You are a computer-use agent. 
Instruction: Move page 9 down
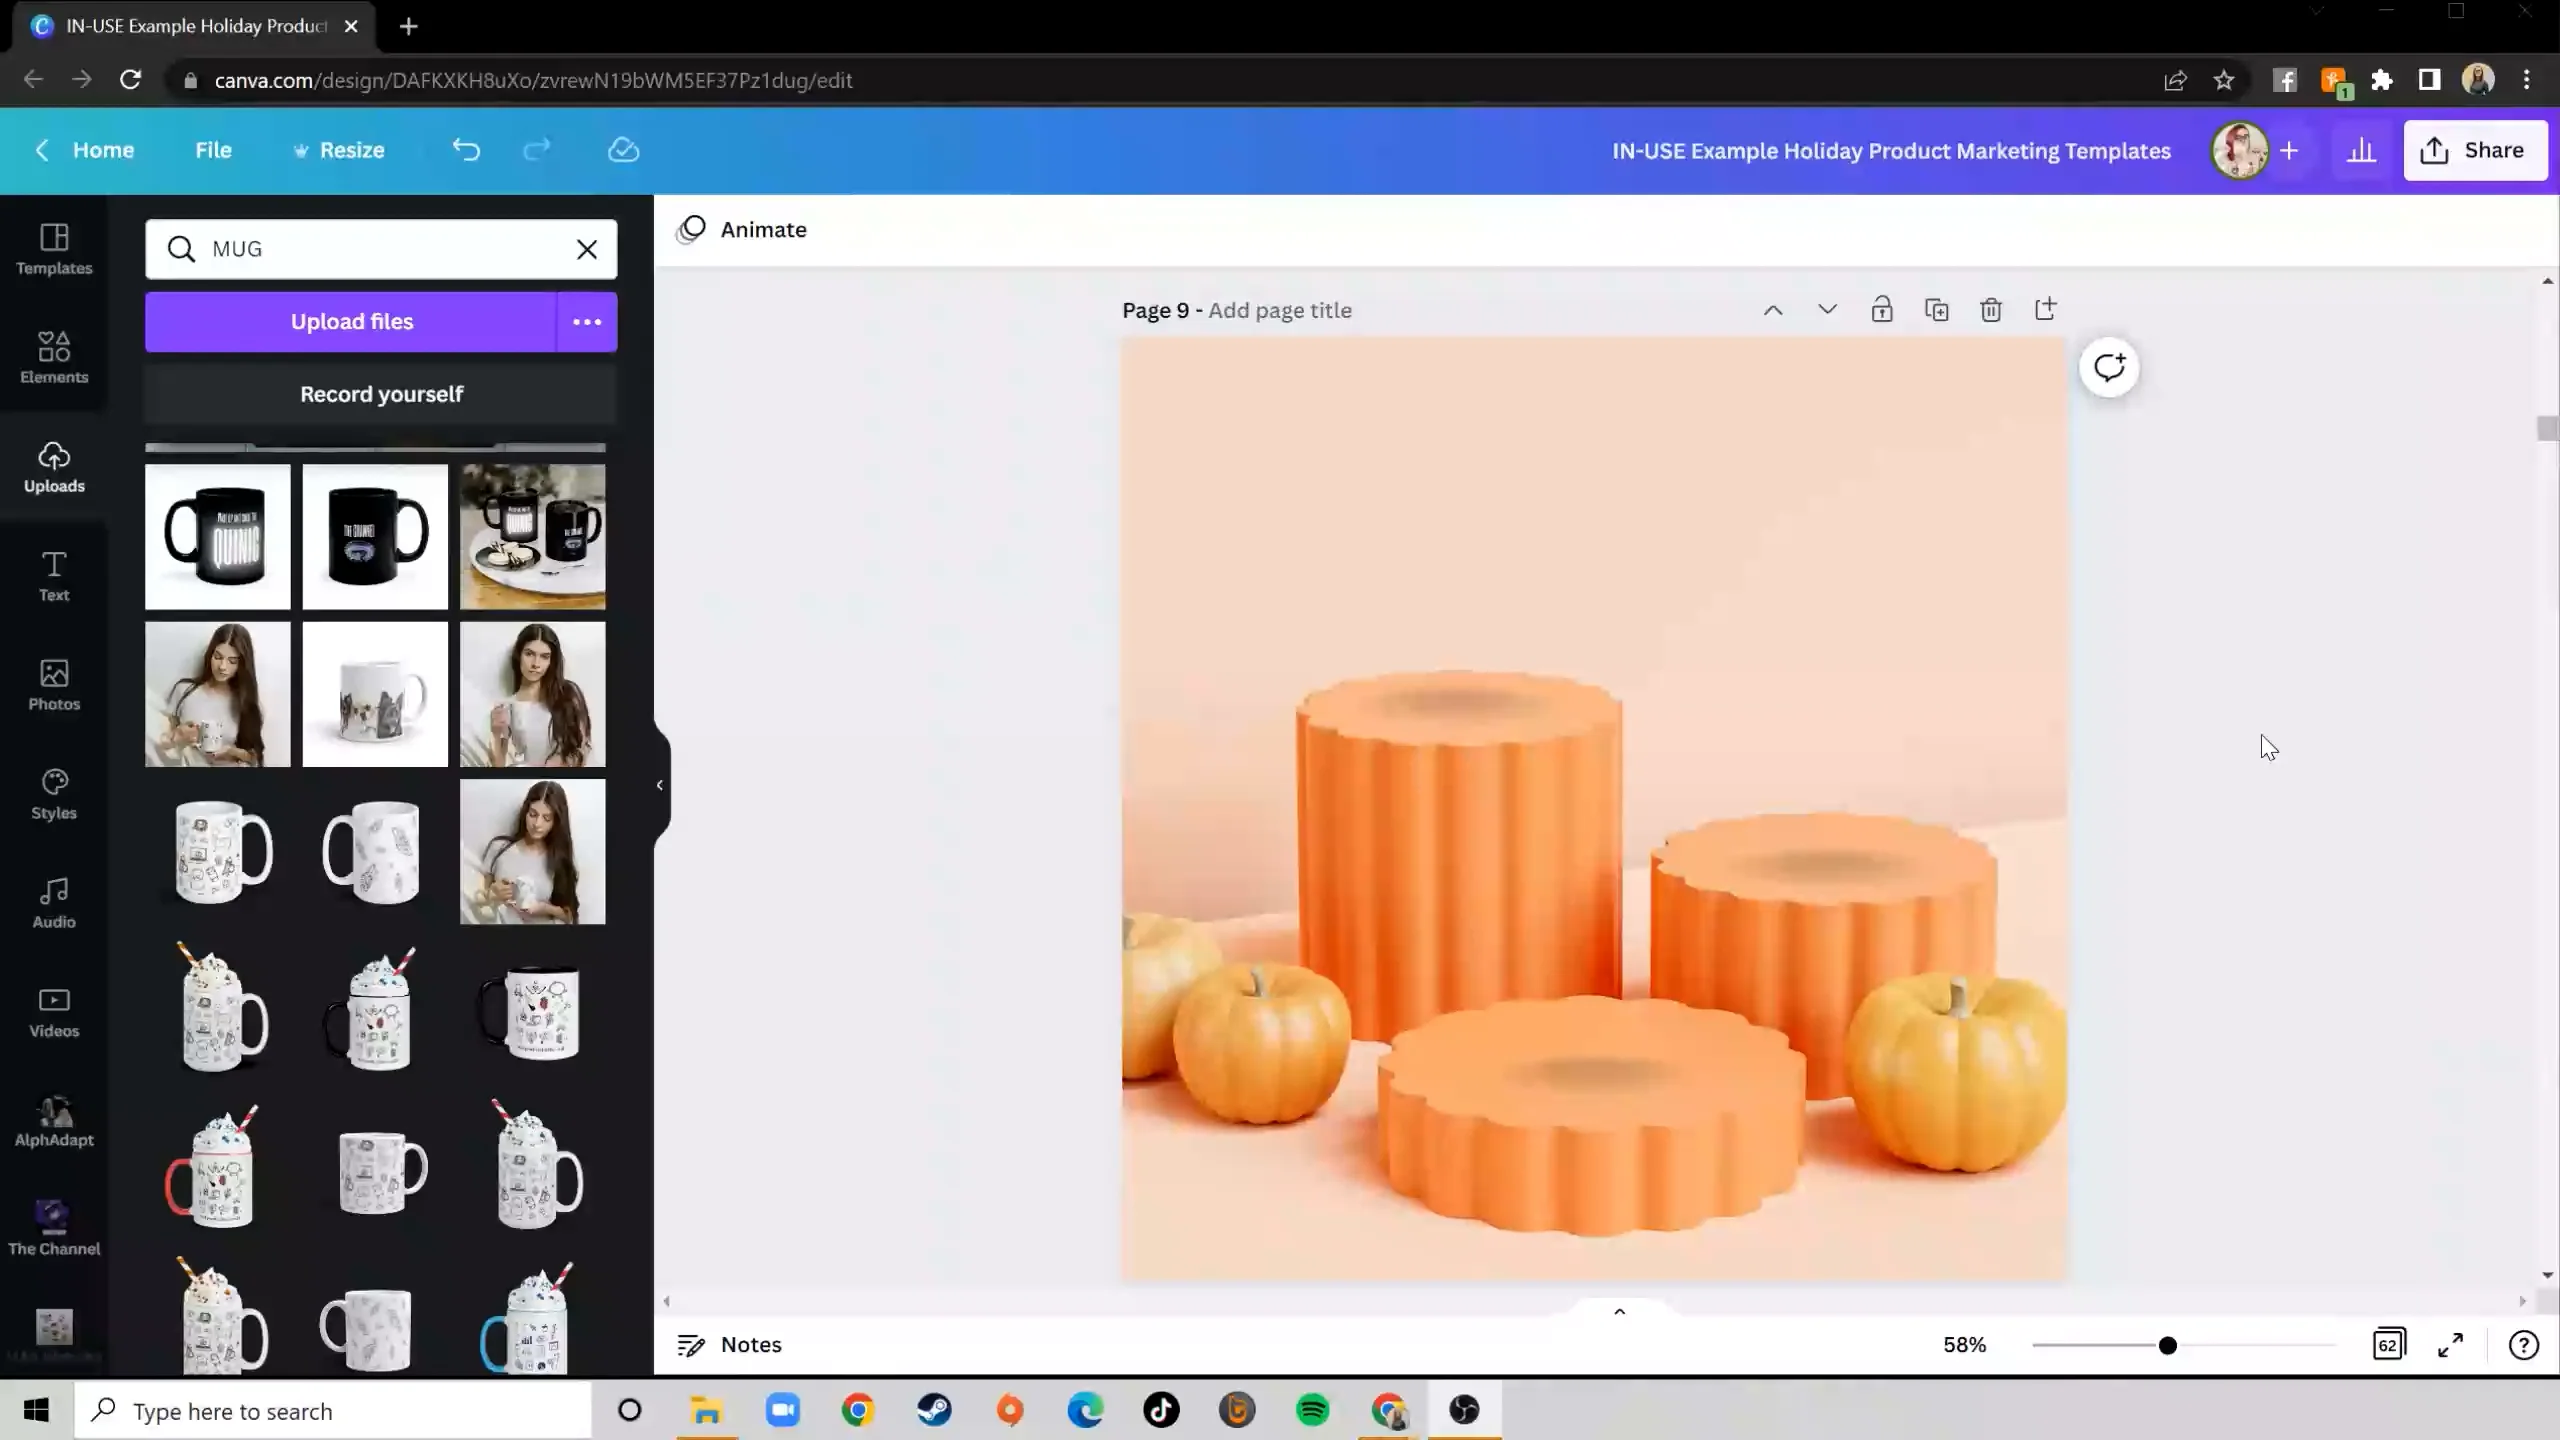point(1827,309)
